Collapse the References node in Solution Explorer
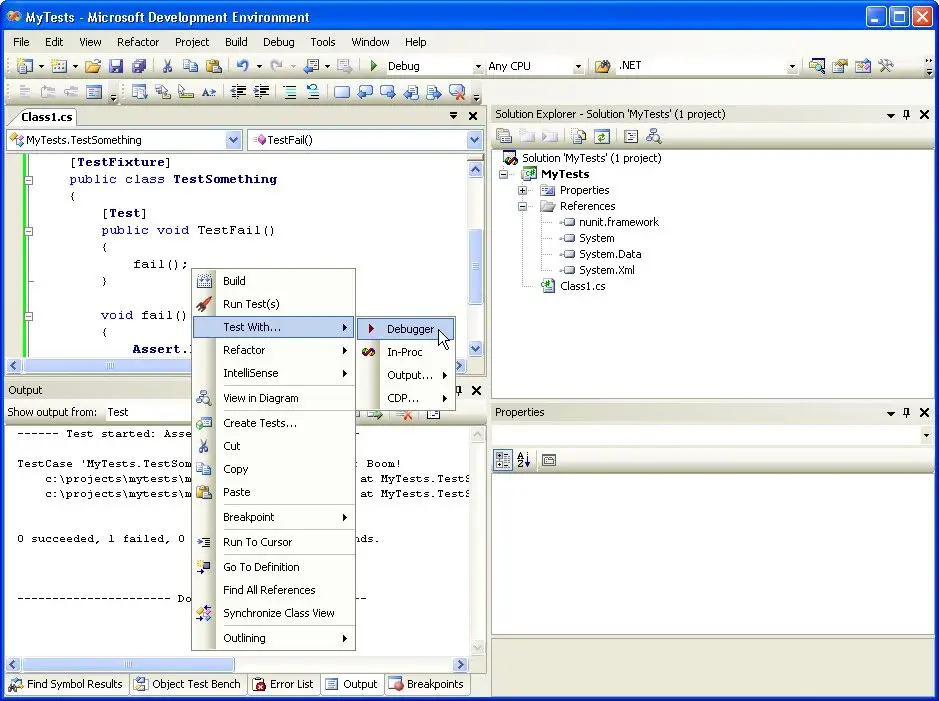The image size is (939, 701). 522,207
